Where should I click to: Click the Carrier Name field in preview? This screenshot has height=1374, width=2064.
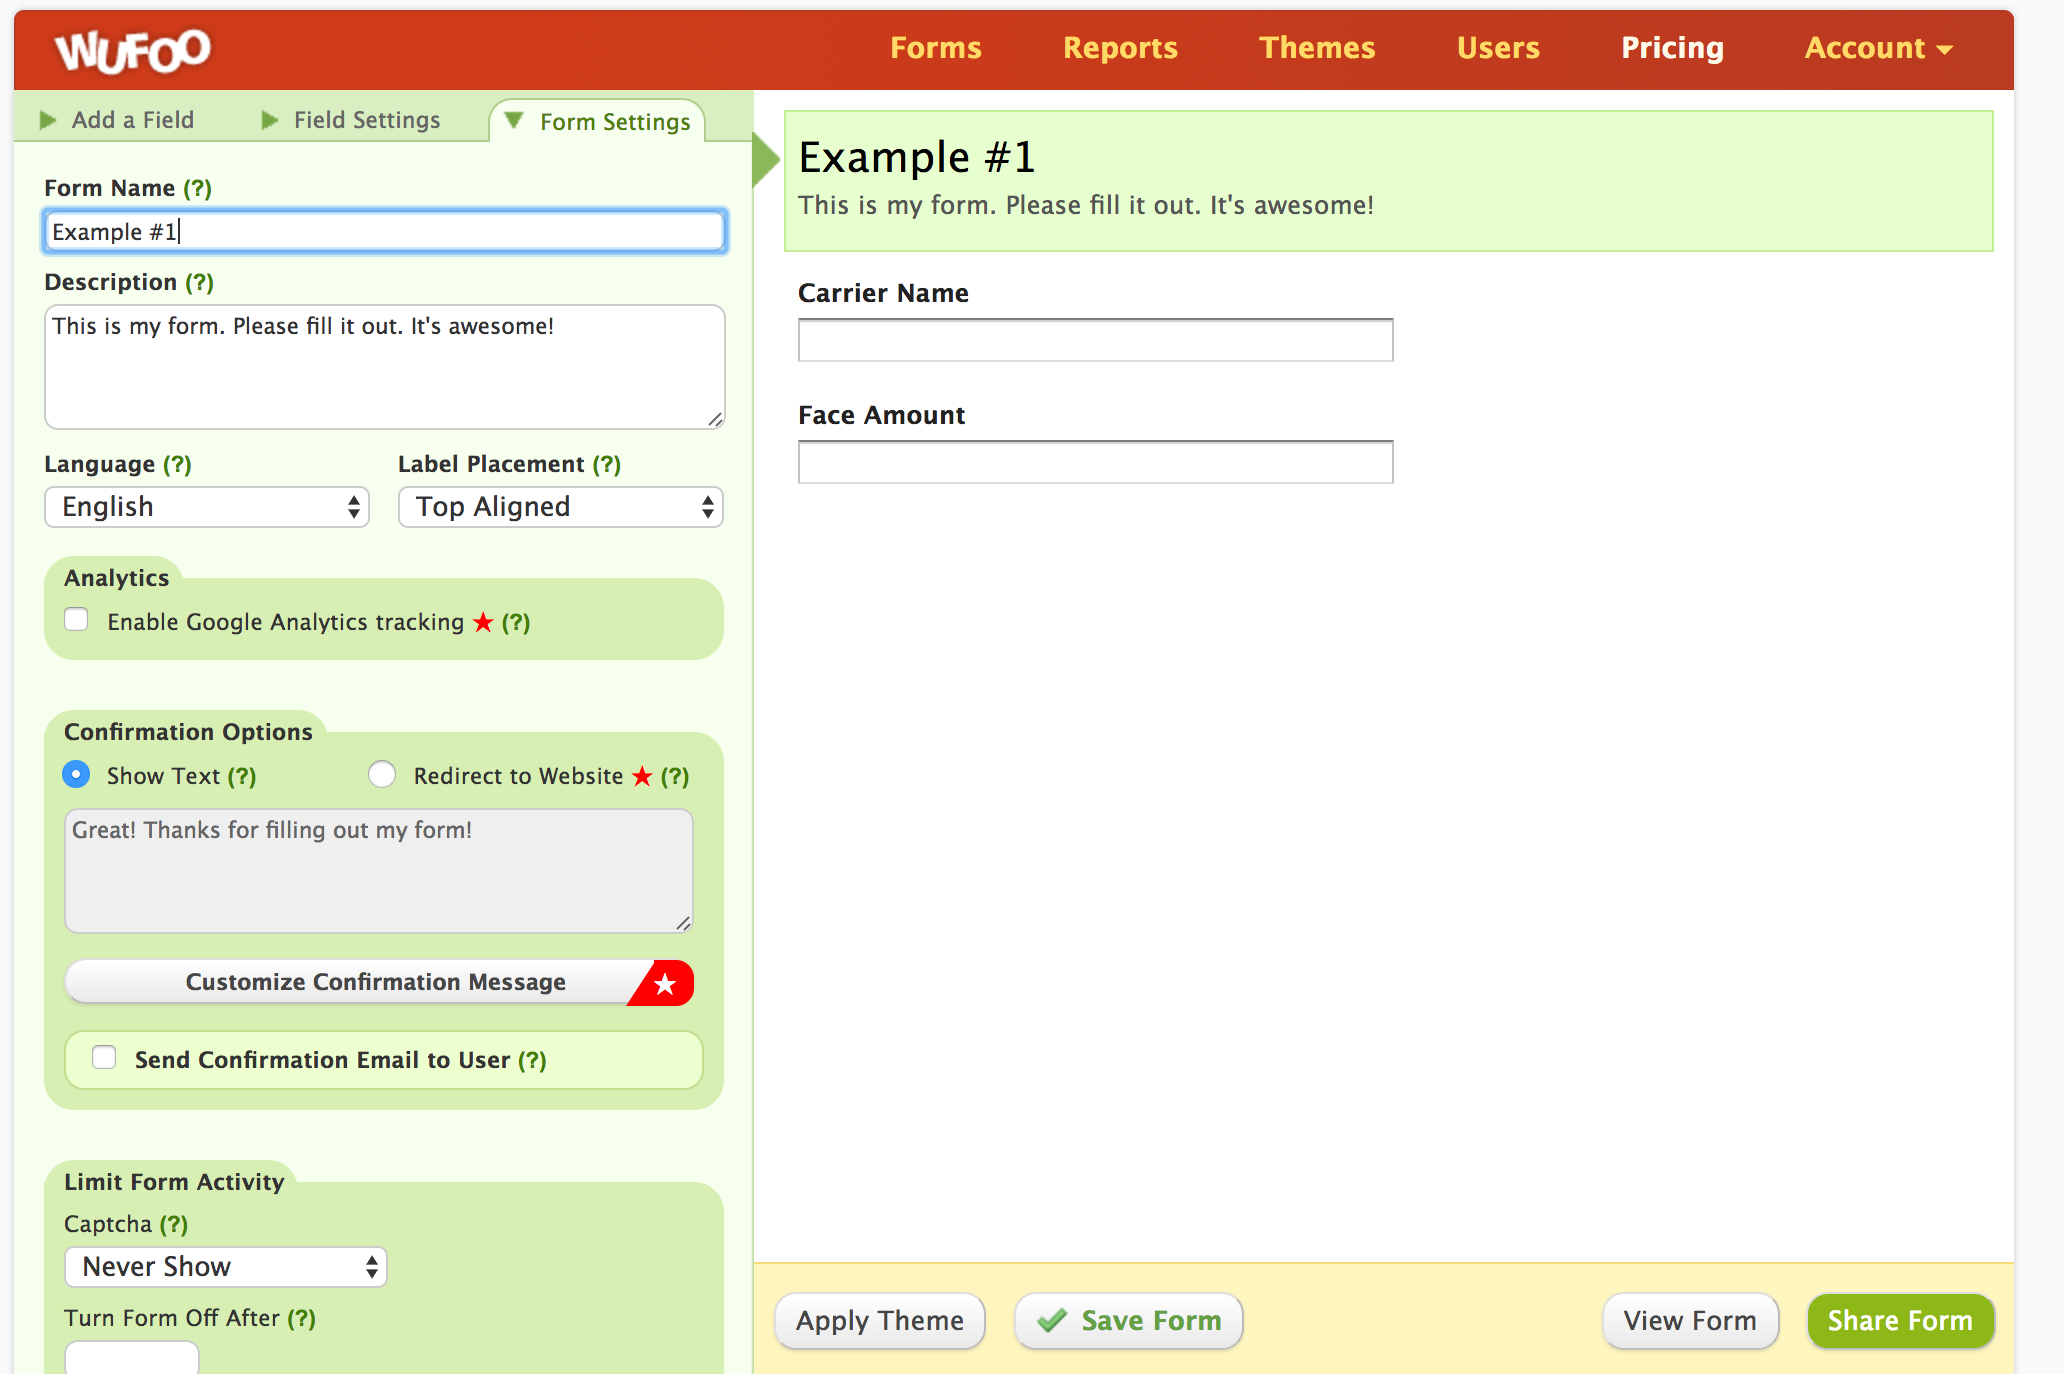[1095, 340]
